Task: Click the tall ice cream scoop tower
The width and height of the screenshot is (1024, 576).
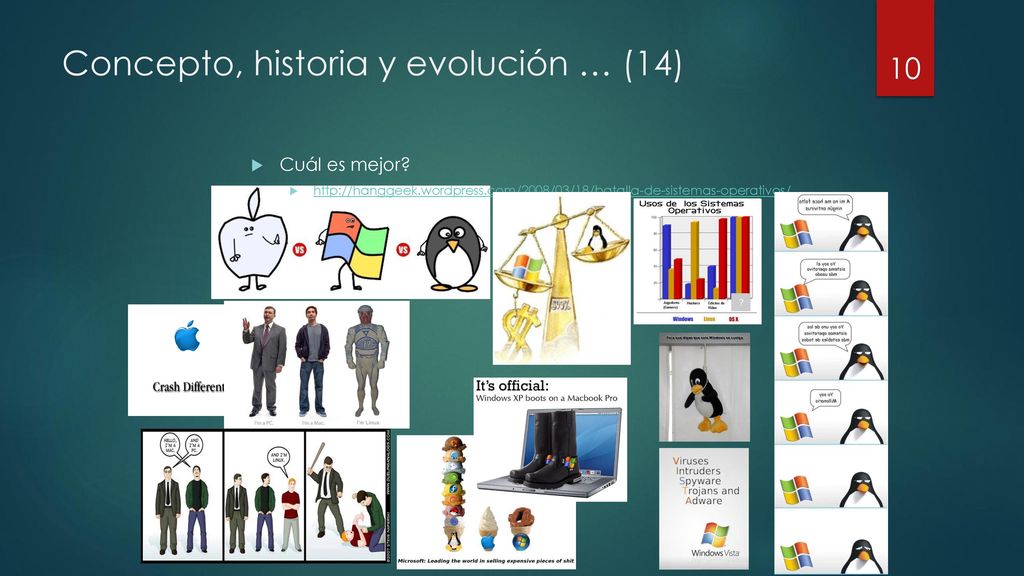Action: tap(453, 494)
